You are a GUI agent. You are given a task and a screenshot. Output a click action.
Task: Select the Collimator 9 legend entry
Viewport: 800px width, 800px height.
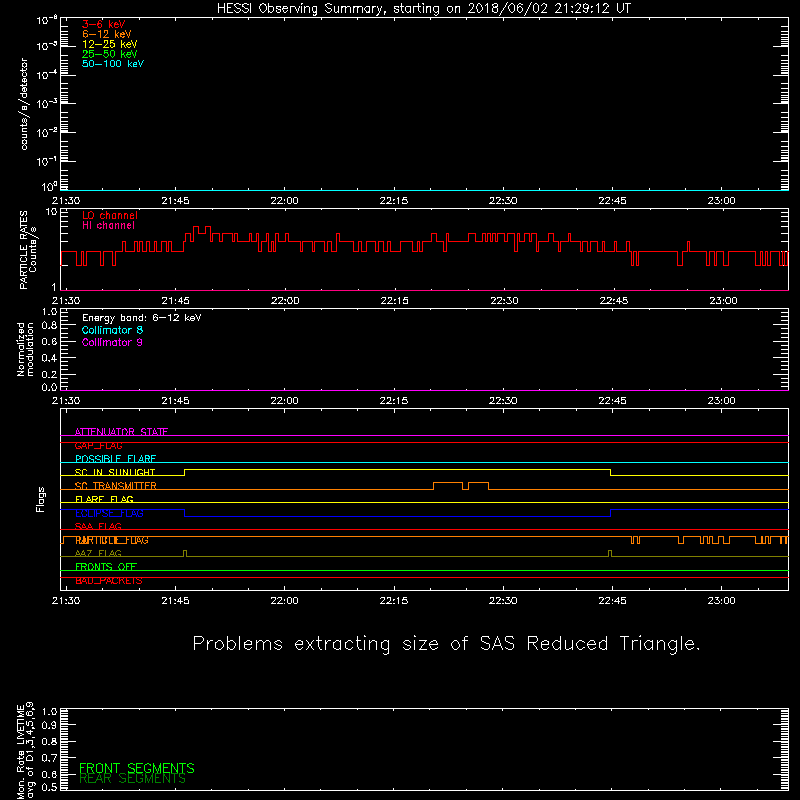(x=112, y=342)
